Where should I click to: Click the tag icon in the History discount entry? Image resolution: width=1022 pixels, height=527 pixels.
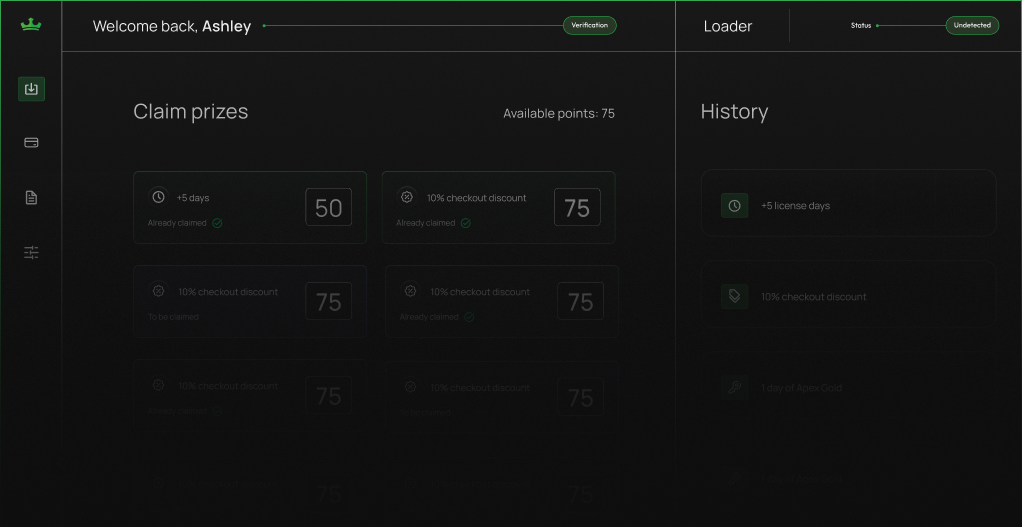(734, 297)
